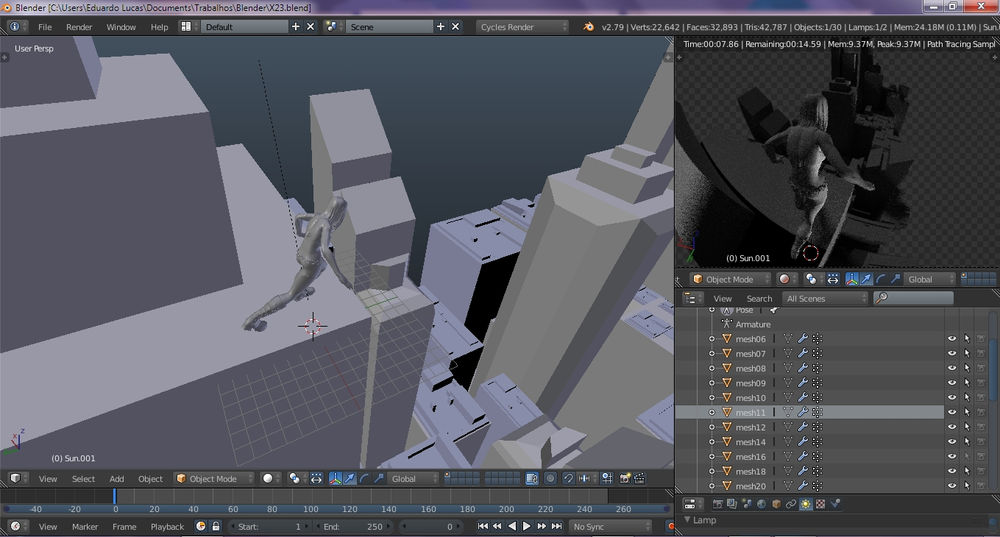This screenshot has height=537, width=1000.
Task: Open the Object Mode dropdown in viewport header
Action: coord(214,478)
